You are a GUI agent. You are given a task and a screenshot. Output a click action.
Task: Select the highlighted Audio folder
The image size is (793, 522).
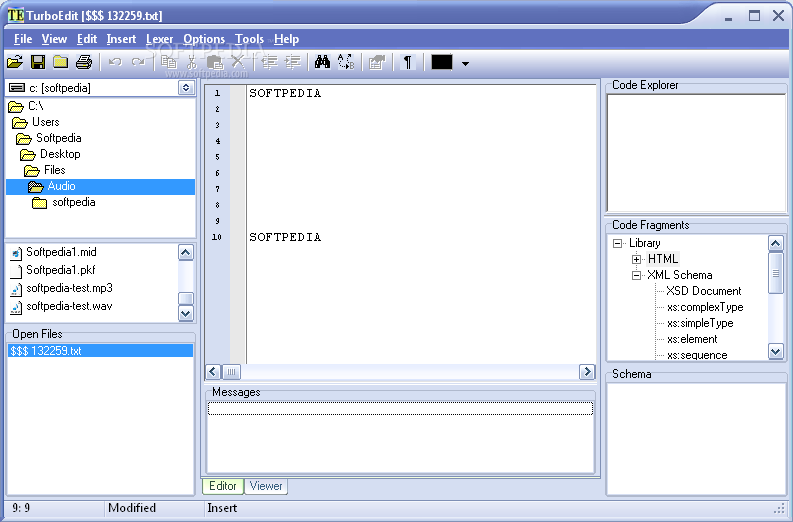coord(100,186)
